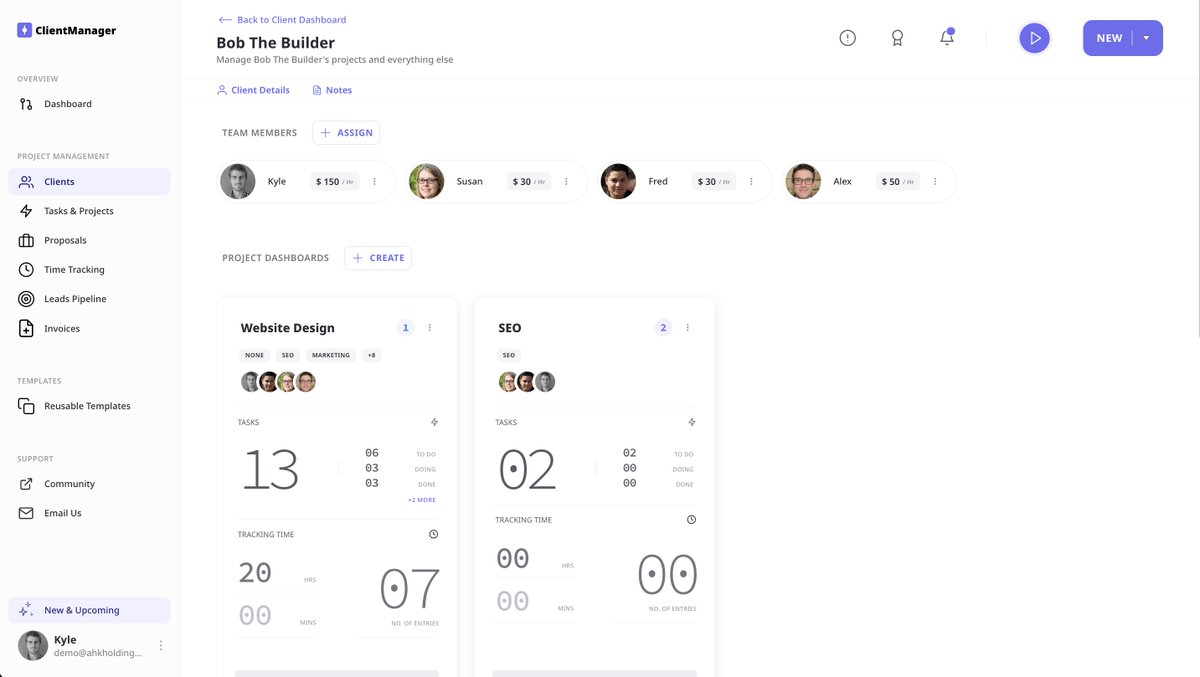Click the lightning icon above Website Design tasks
Viewport: 1200px width, 677px height.
click(434, 421)
